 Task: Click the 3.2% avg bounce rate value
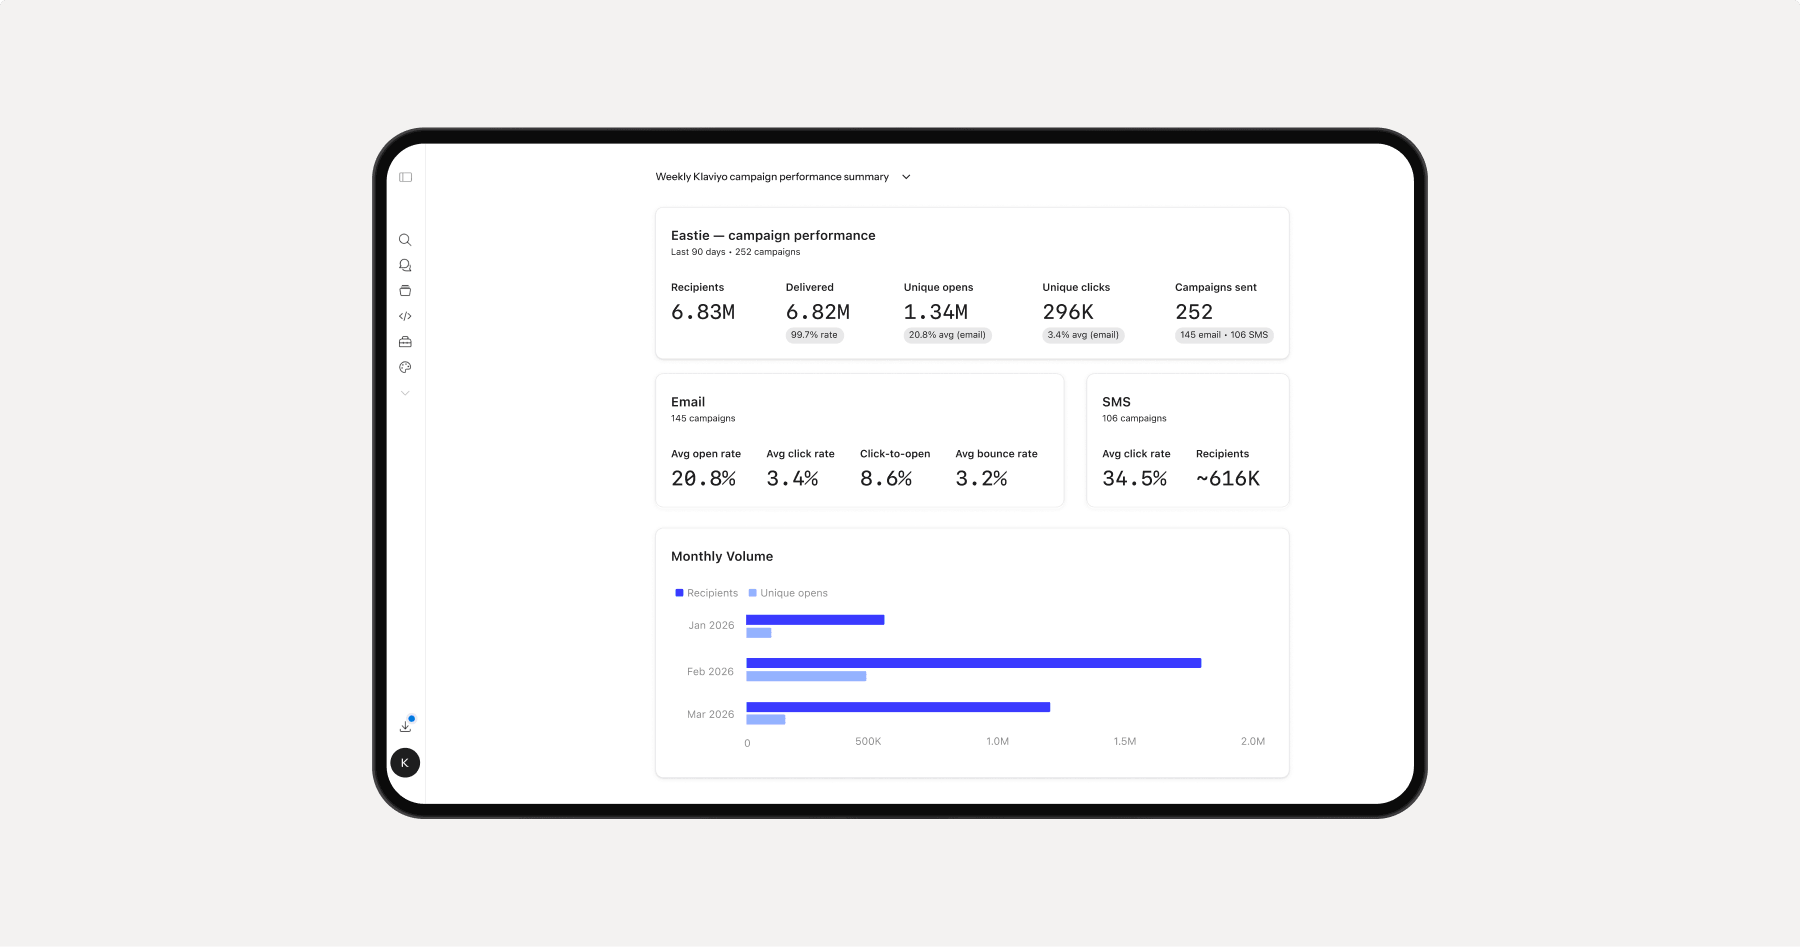click(x=981, y=479)
